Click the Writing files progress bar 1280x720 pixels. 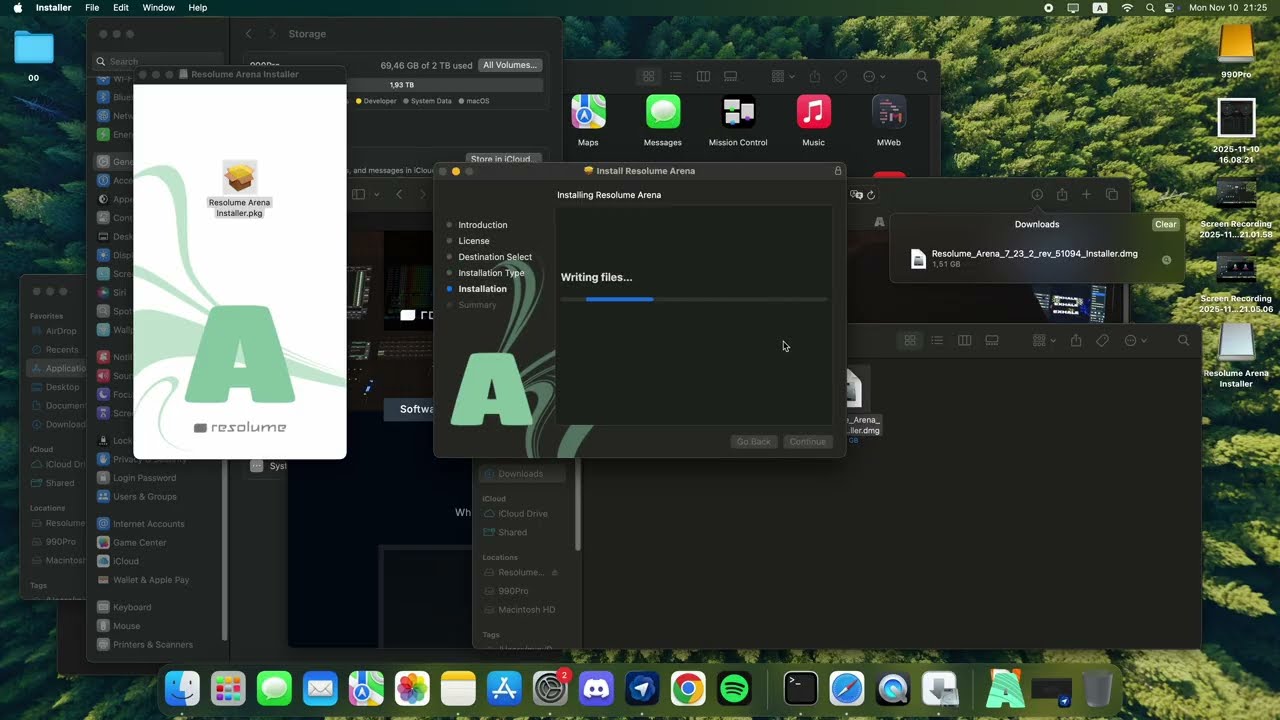point(694,299)
